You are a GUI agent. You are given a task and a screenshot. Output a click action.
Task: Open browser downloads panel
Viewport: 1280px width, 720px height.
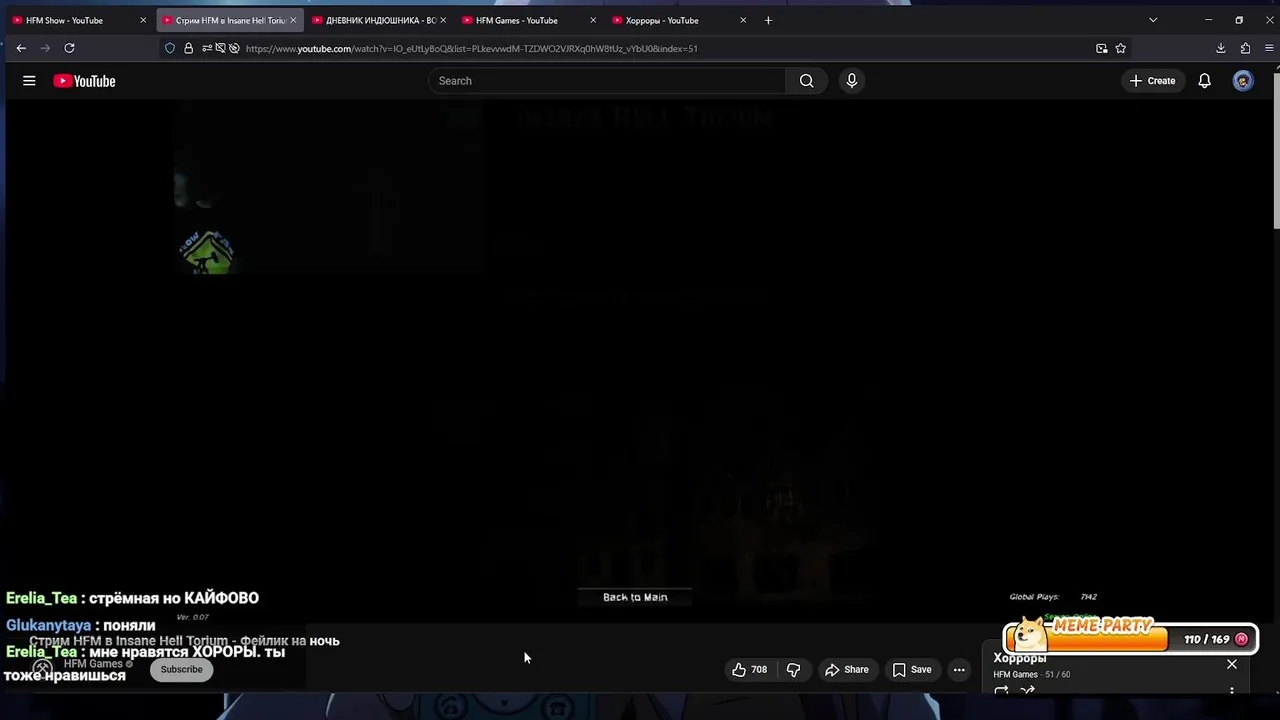(1221, 48)
